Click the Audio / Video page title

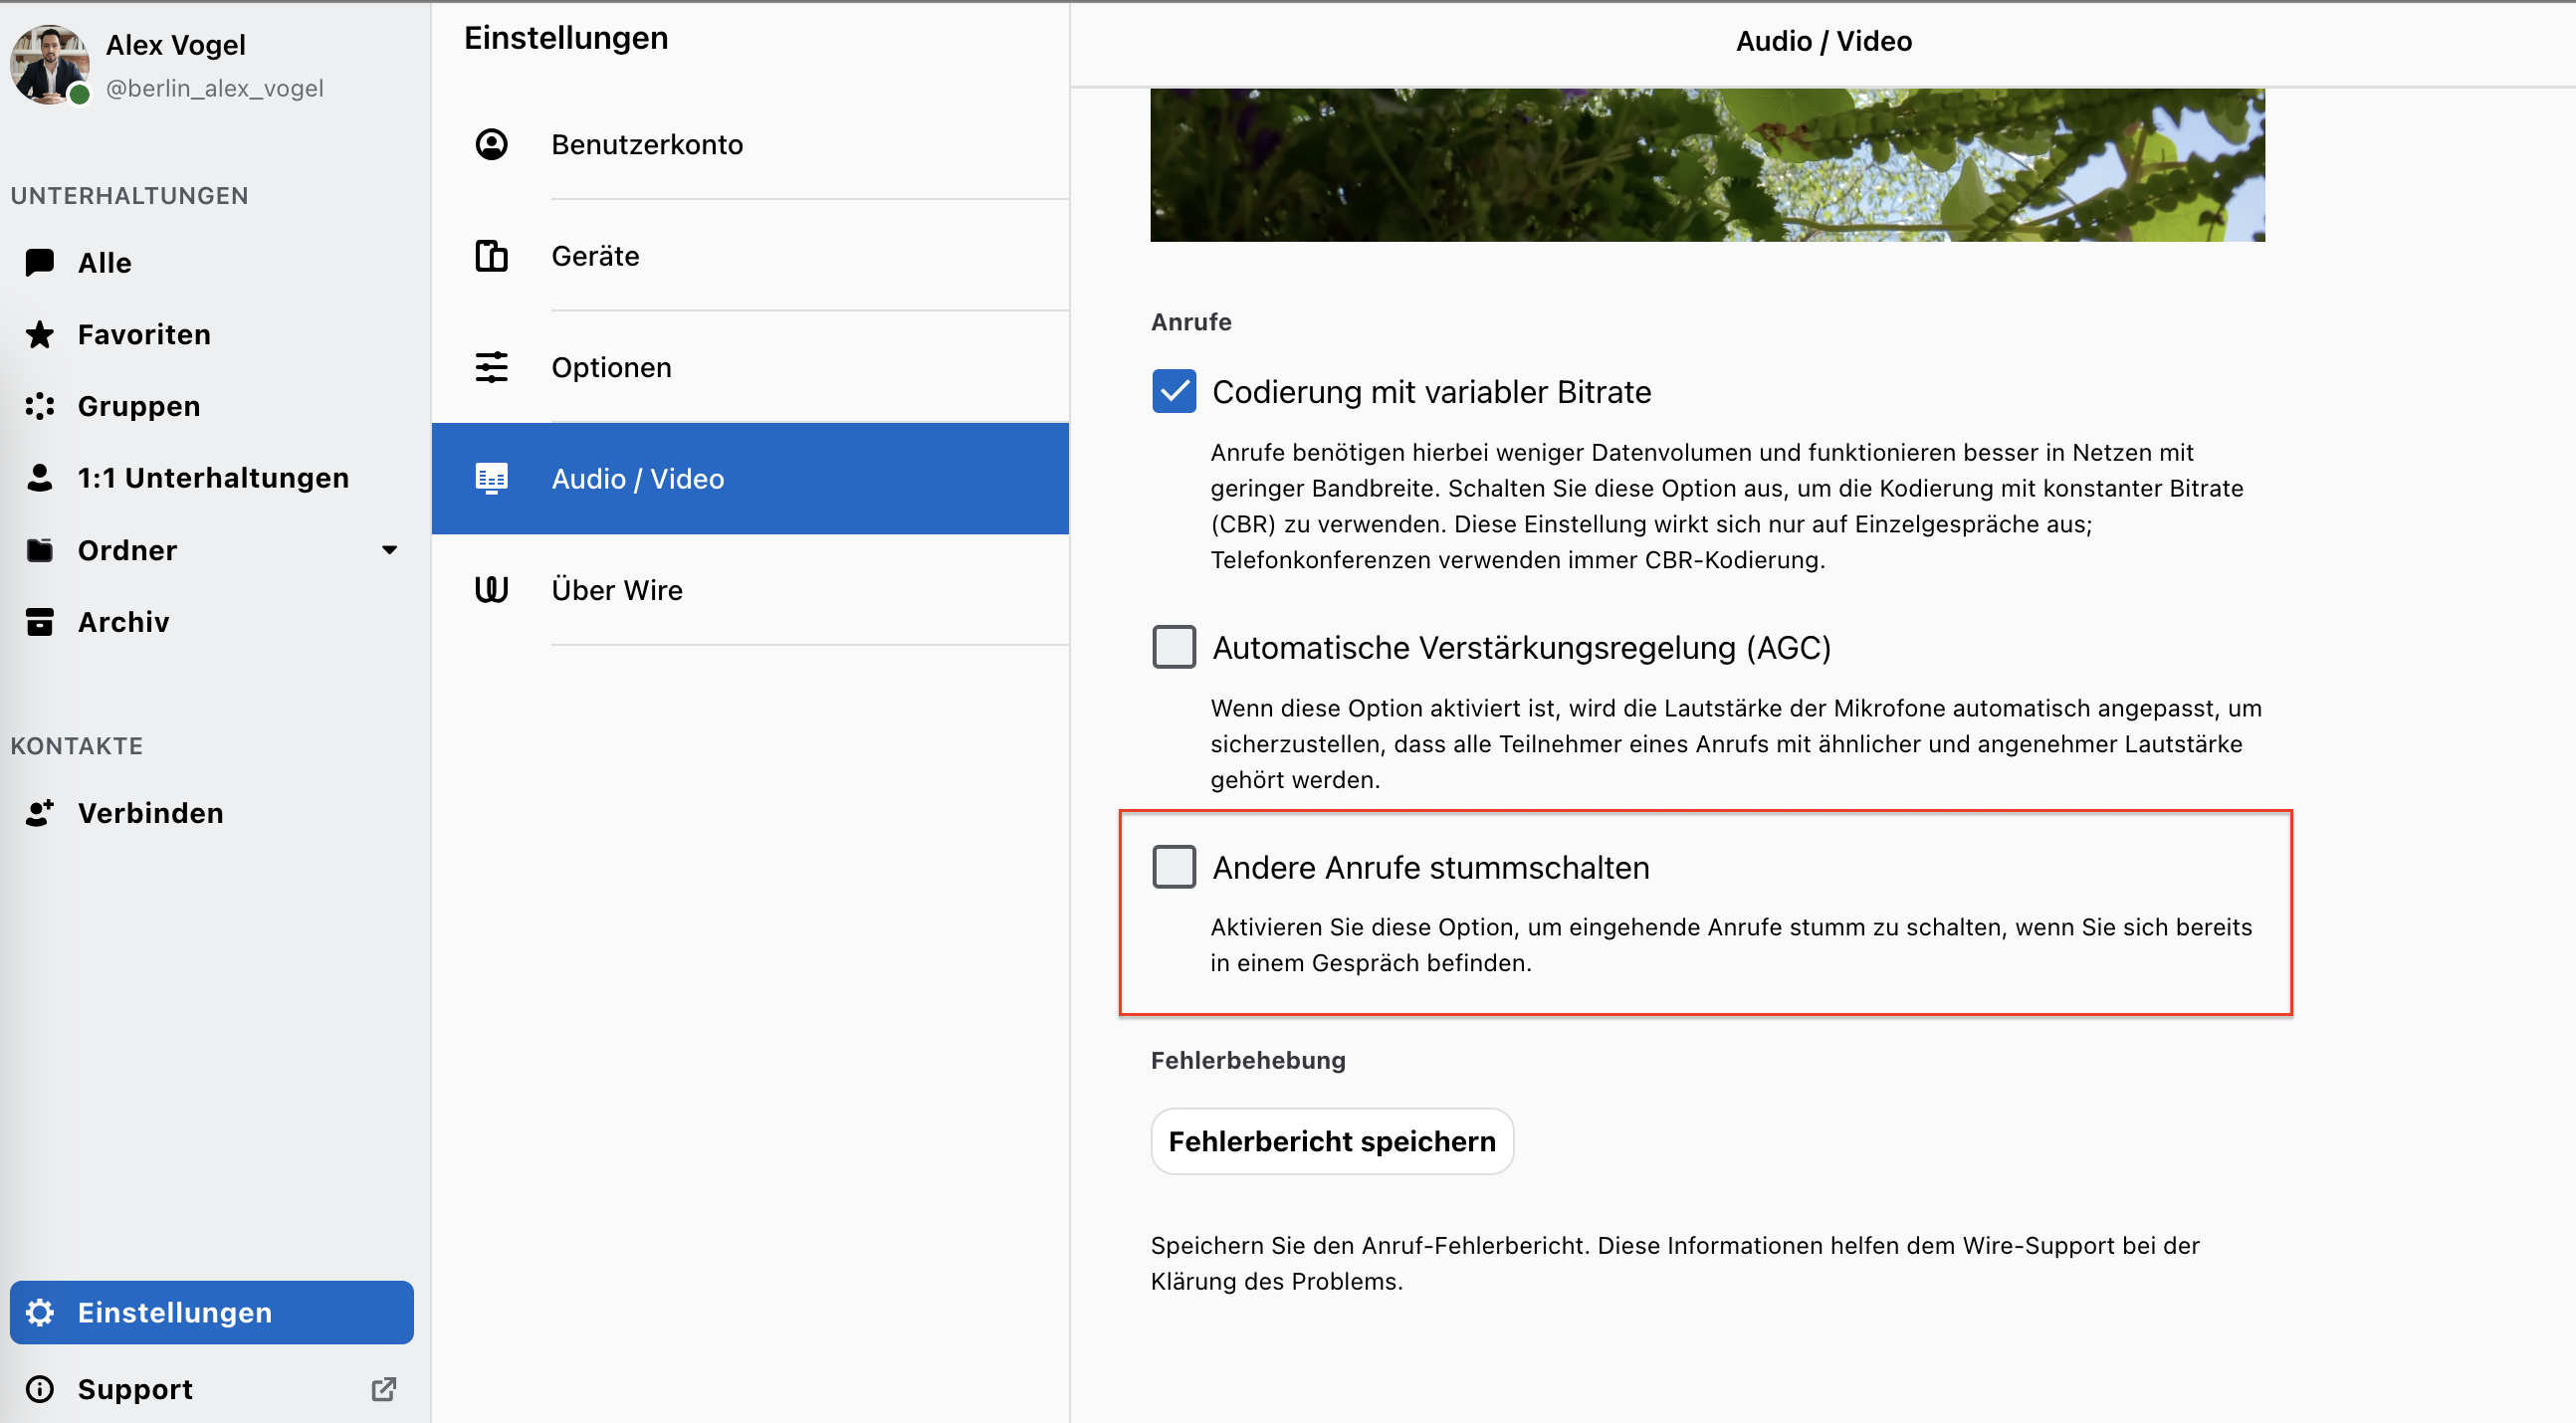coord(1824,41)
